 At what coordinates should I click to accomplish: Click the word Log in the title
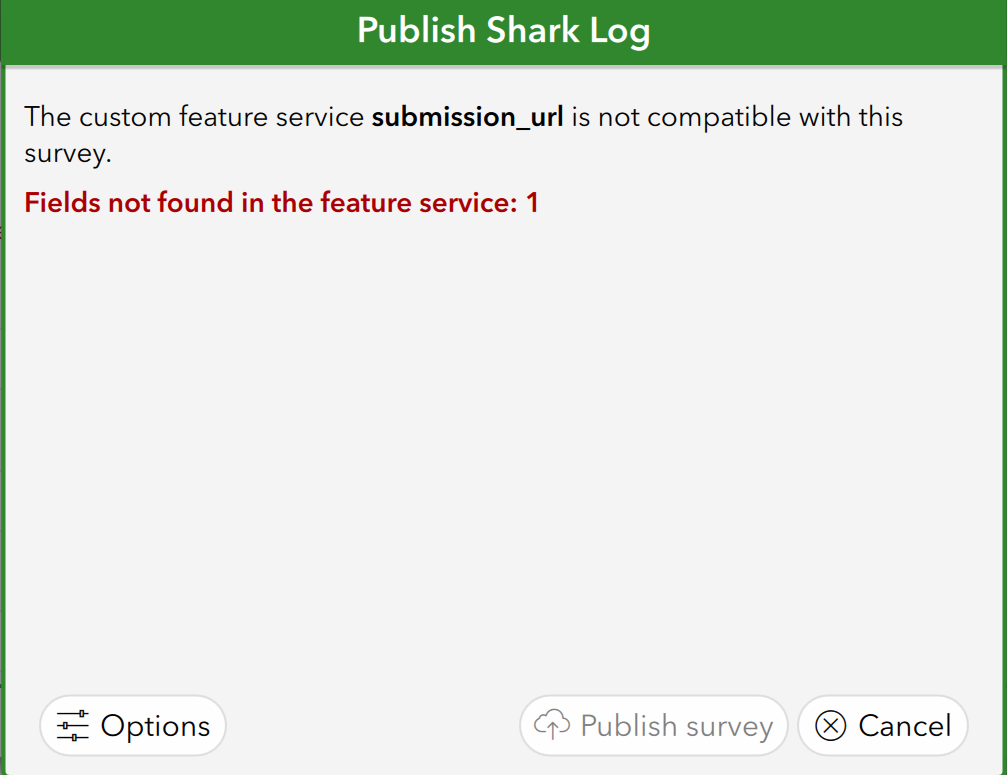click(x=620, y=31)
